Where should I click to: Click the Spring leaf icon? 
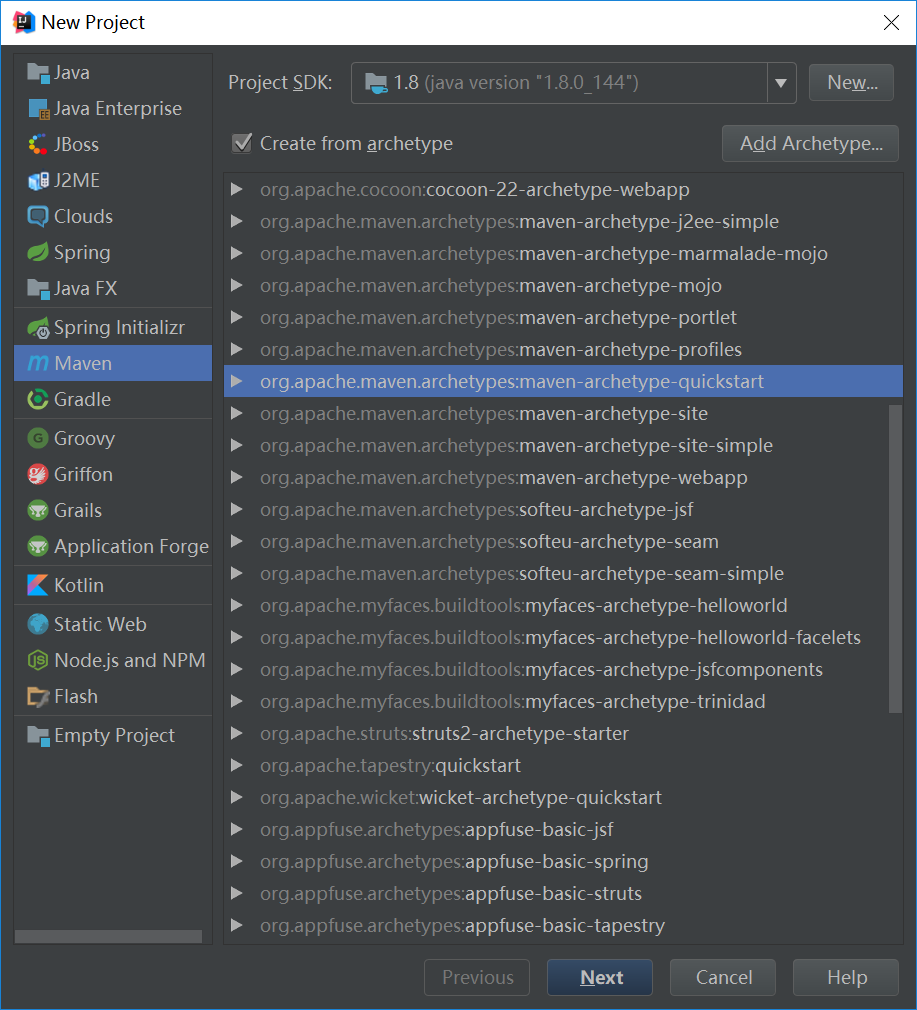(38, 252)
